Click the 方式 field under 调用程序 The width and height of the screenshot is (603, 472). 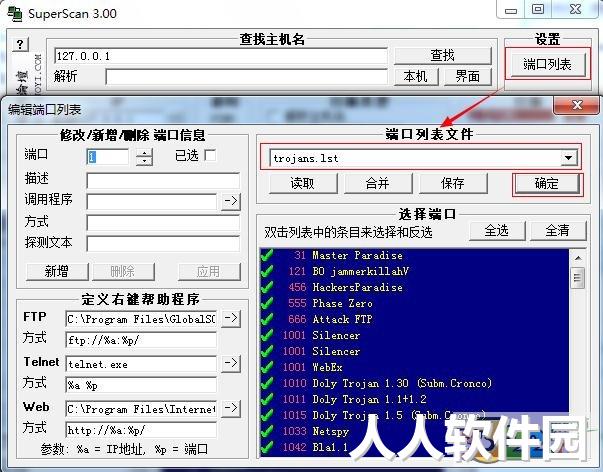[163, 223]
